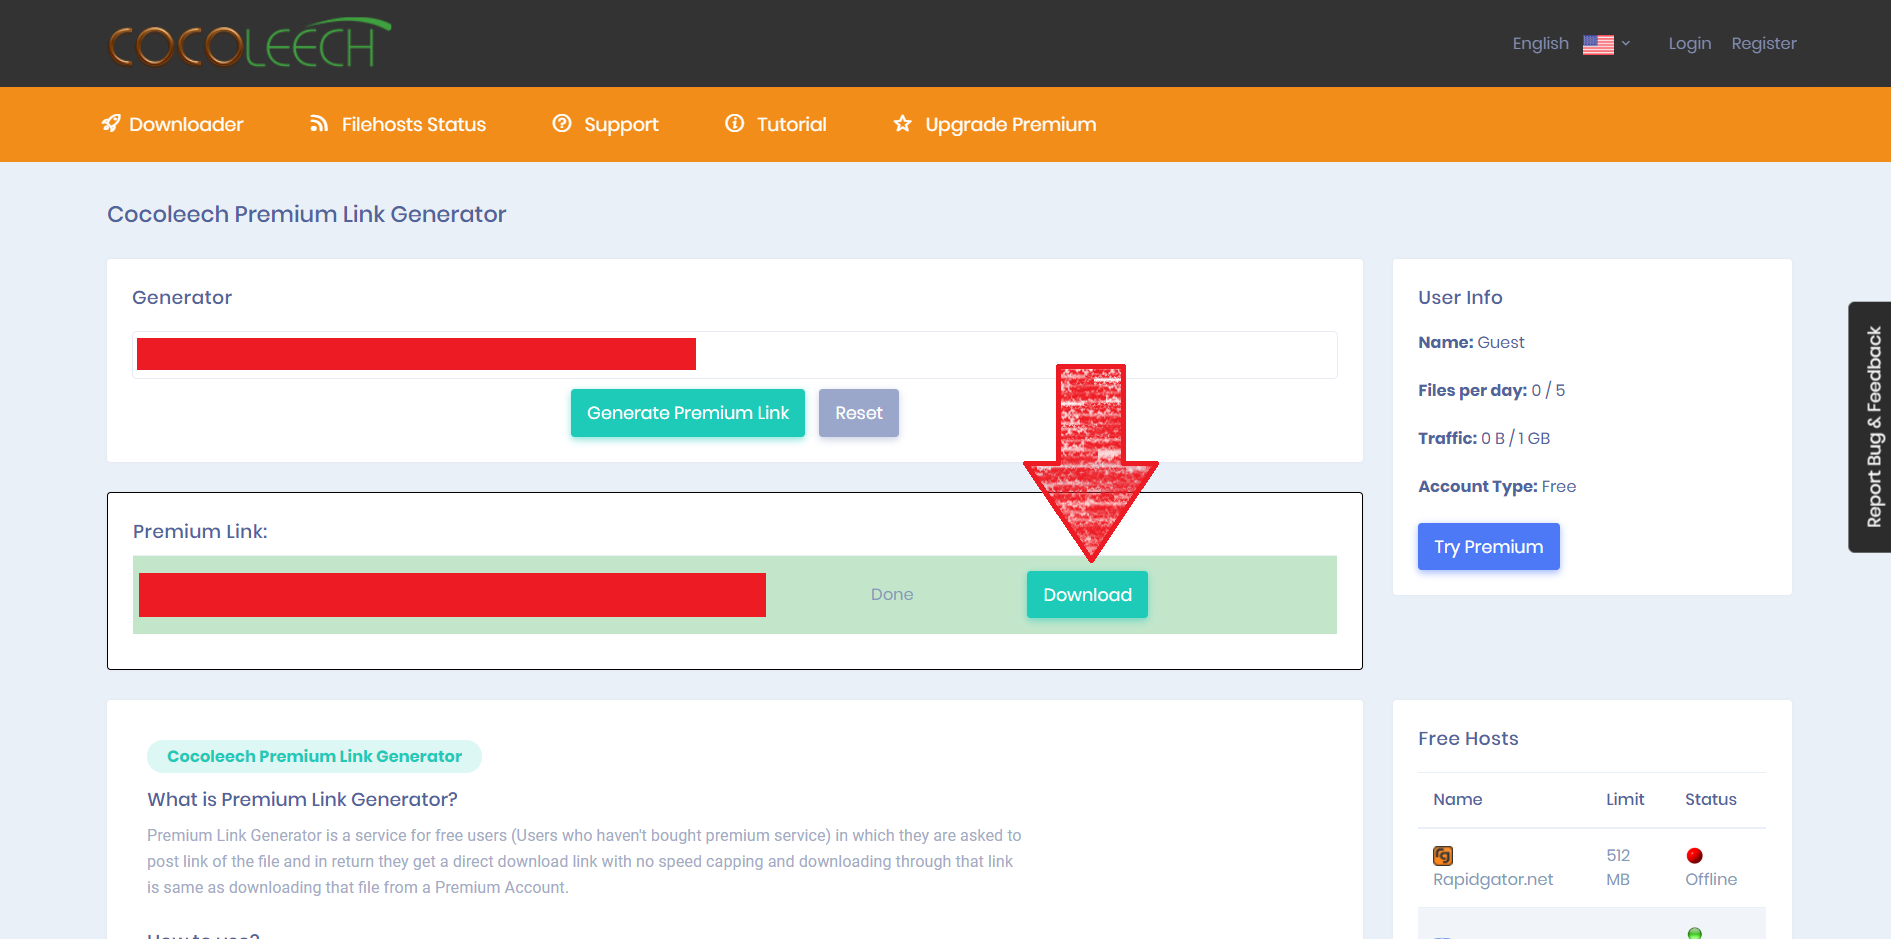The height and width of the screenshot is (939, 1891).
Task: Open the Support menu item
Action: click(x=605, y=124)
